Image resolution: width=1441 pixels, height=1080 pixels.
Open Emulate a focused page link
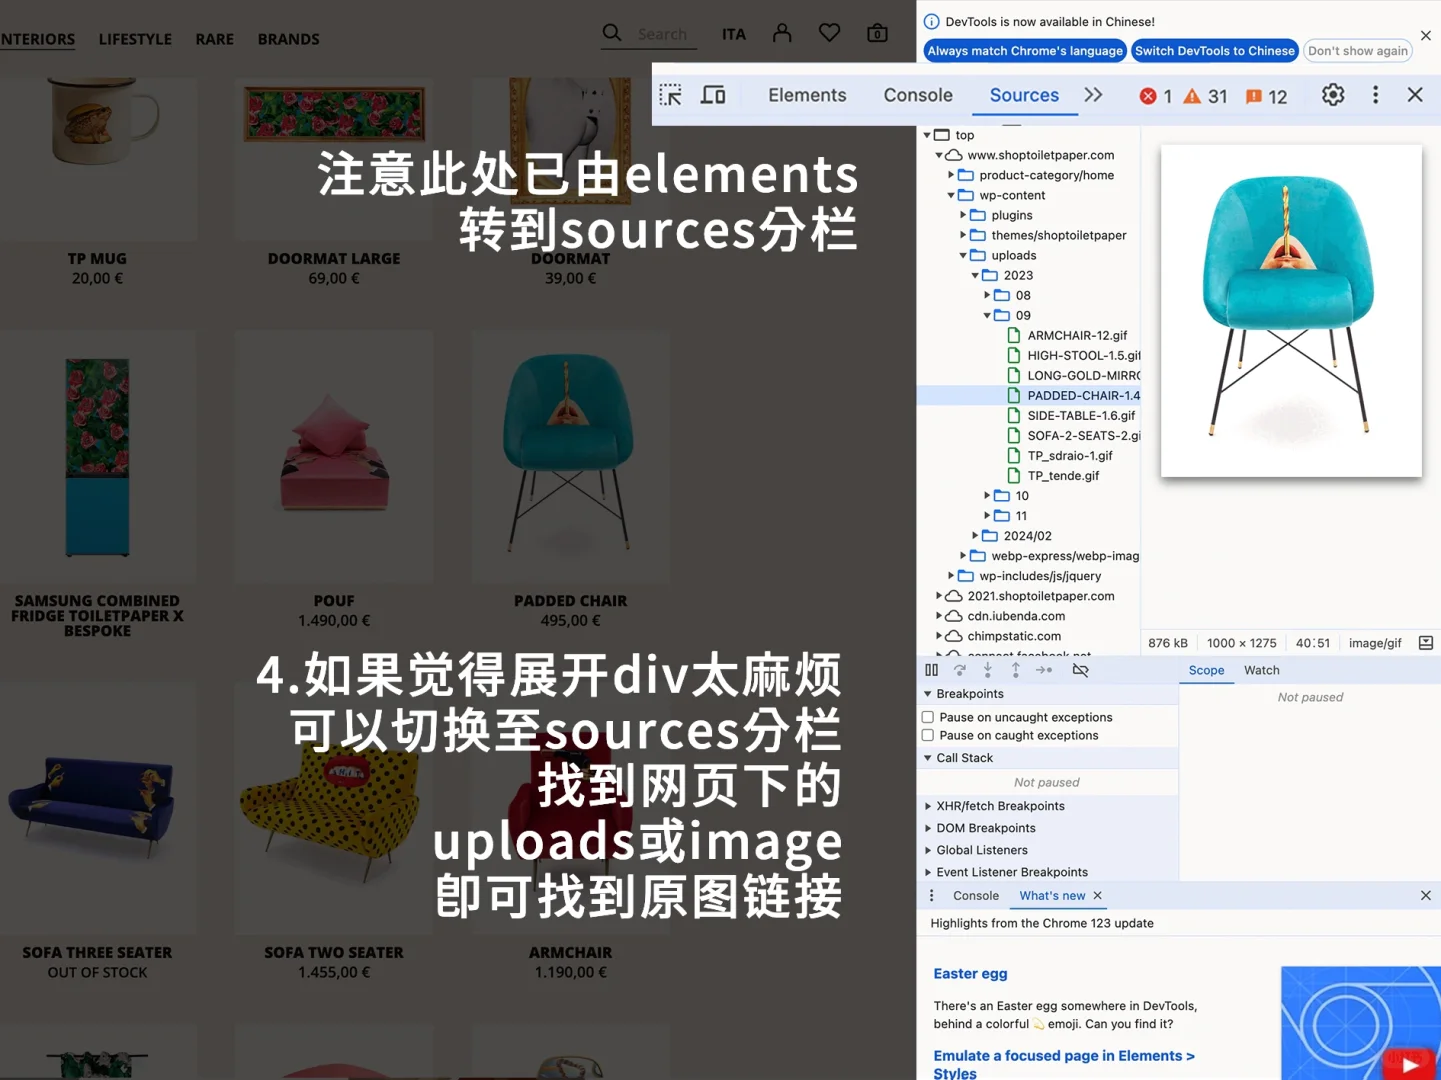[x=1062, y=1055]
